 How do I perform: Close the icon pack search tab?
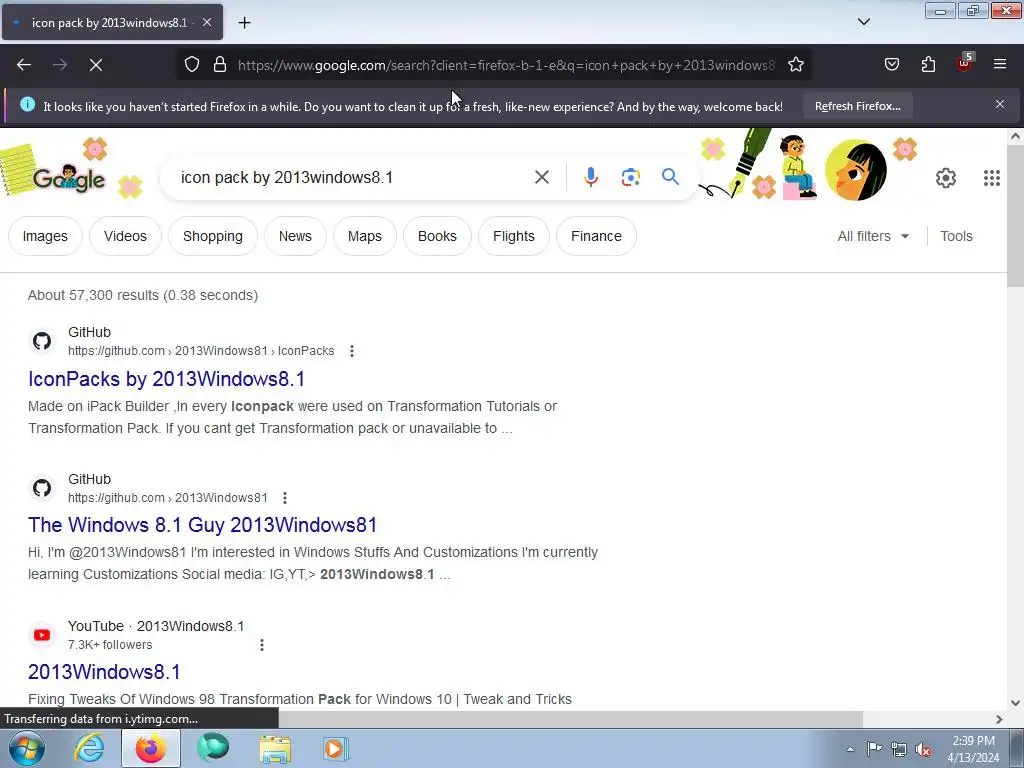pyautogui.click(x=206, y=22)
